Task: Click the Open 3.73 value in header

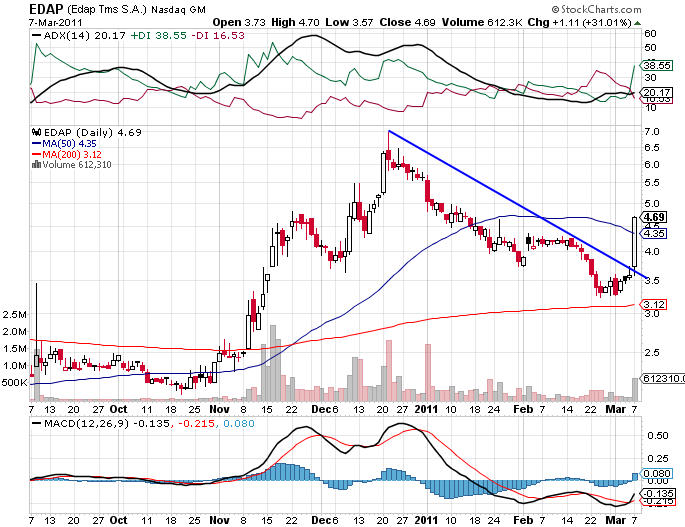Action: pos(239,22)
